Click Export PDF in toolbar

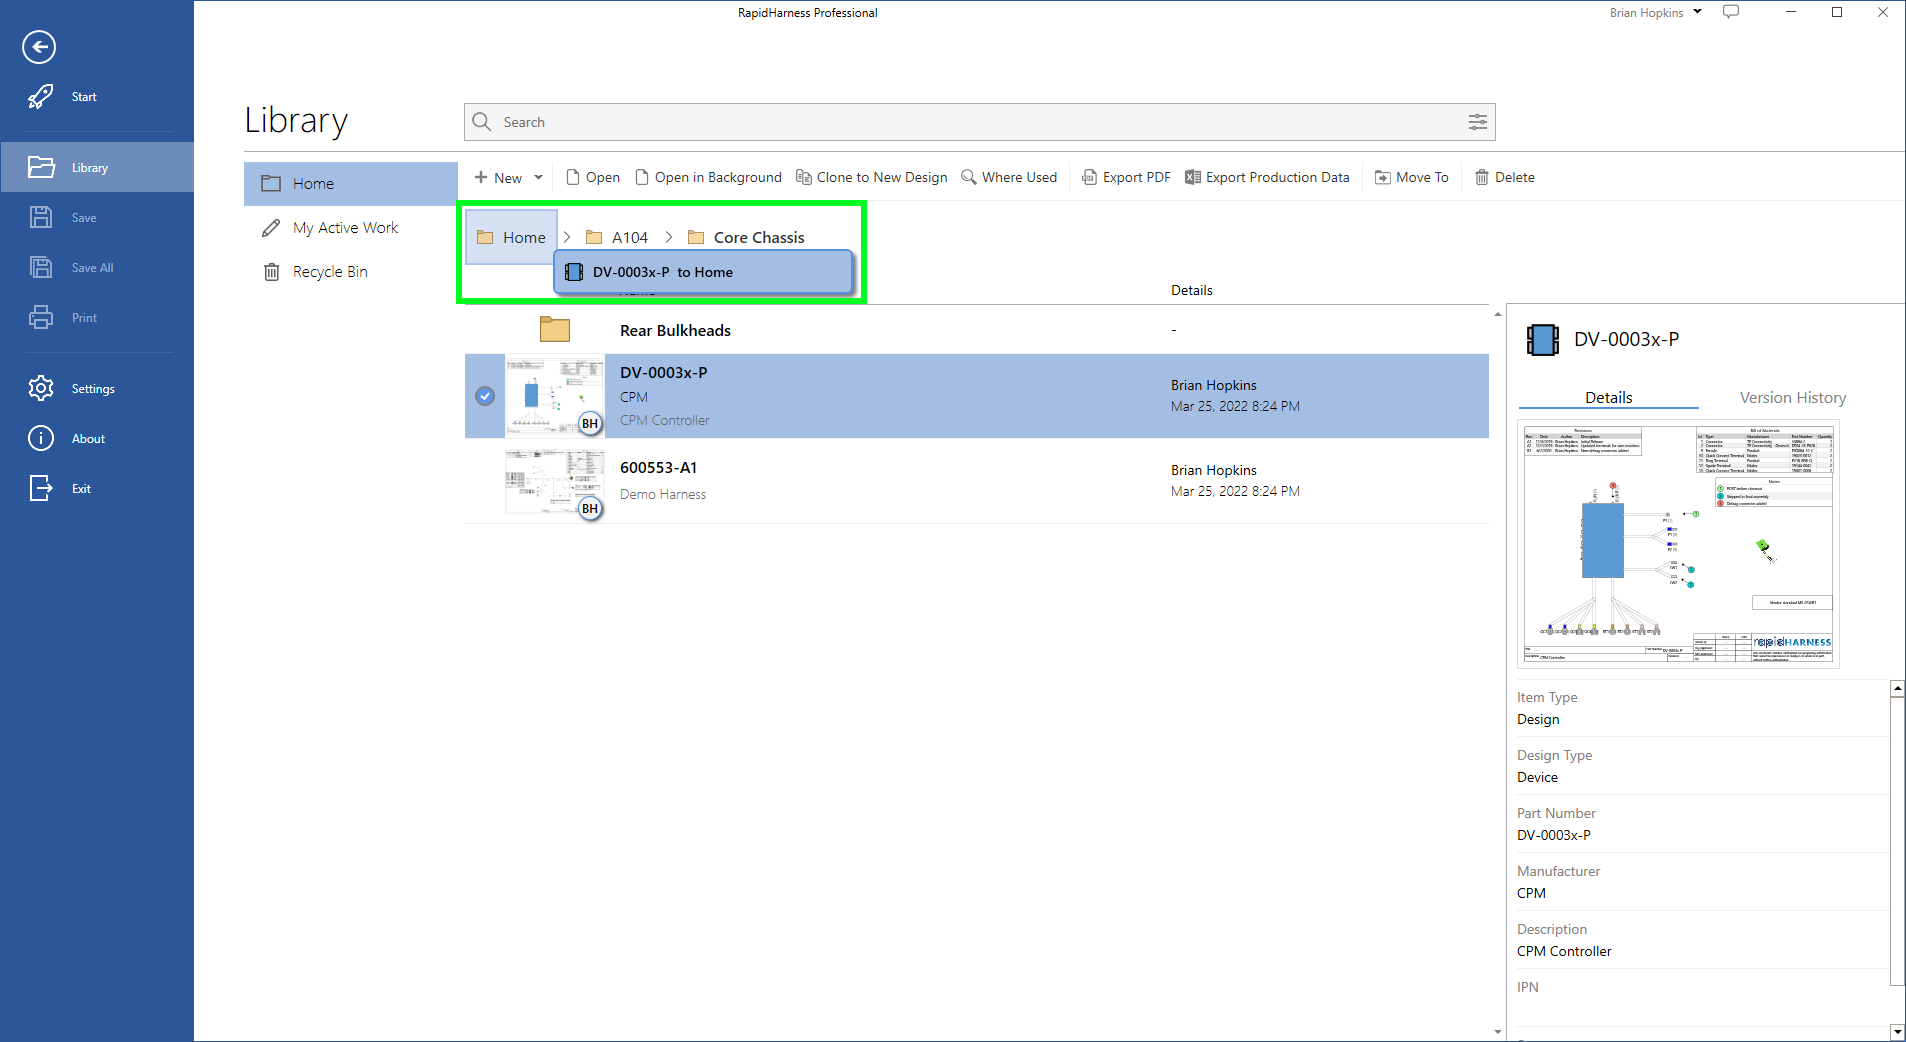click(x=1126, y=177)
